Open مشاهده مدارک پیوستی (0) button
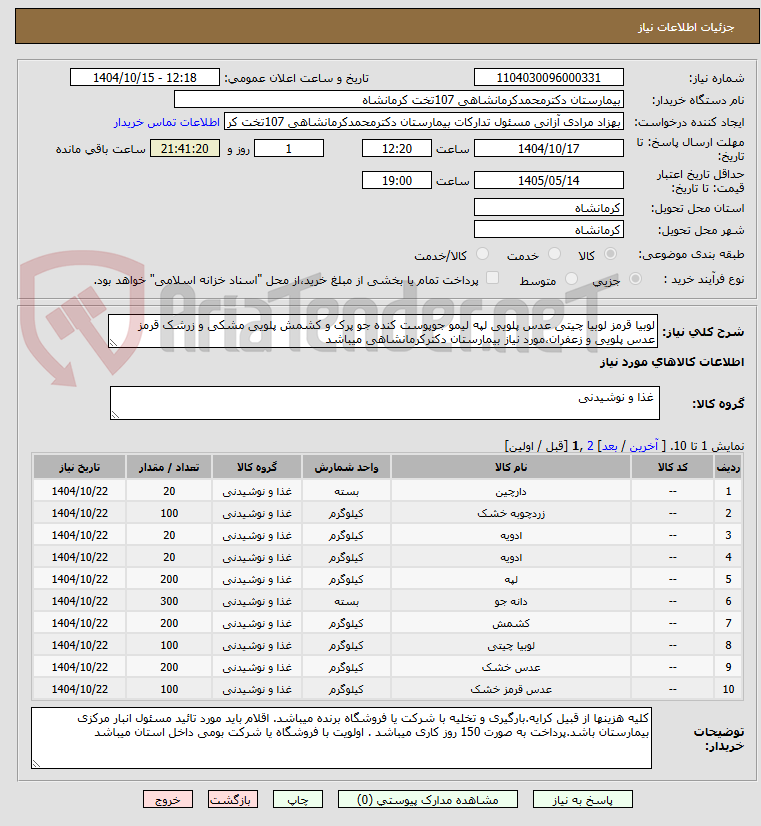This screenshot has height=826, width=761. tap(428, 799)
